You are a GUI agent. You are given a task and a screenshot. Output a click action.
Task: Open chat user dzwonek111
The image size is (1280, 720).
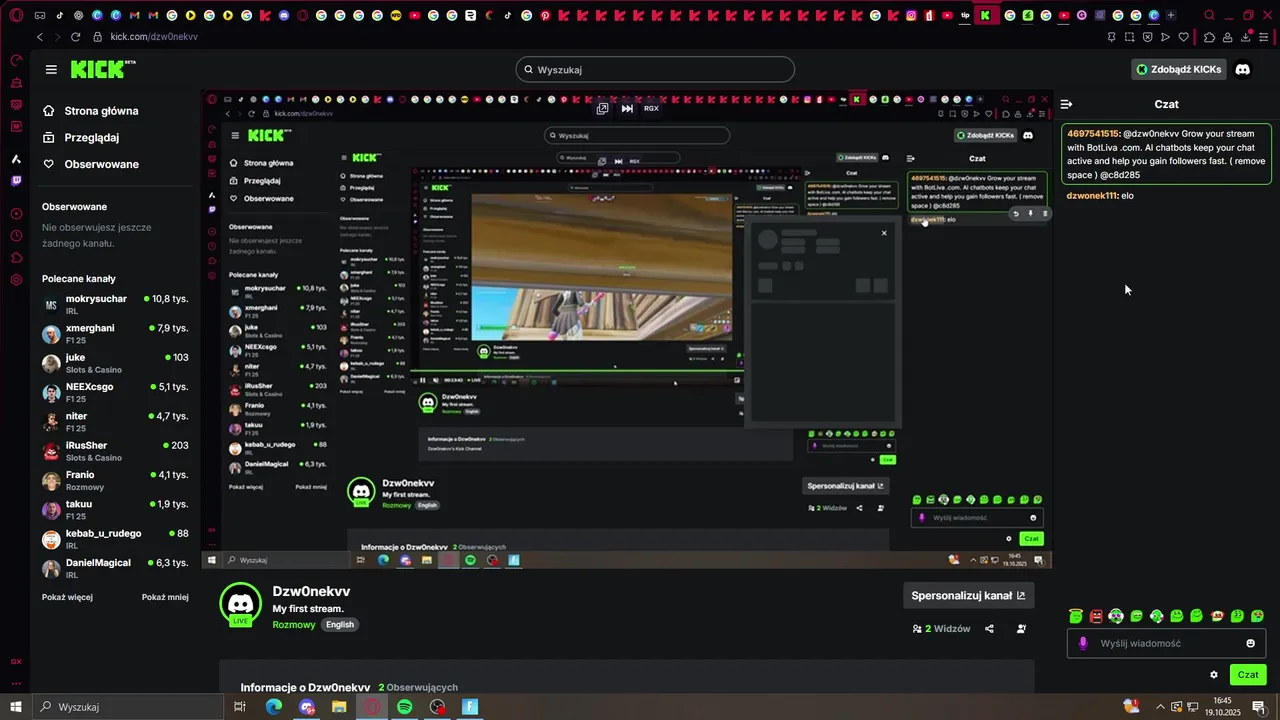click(x=1092, y=196)
